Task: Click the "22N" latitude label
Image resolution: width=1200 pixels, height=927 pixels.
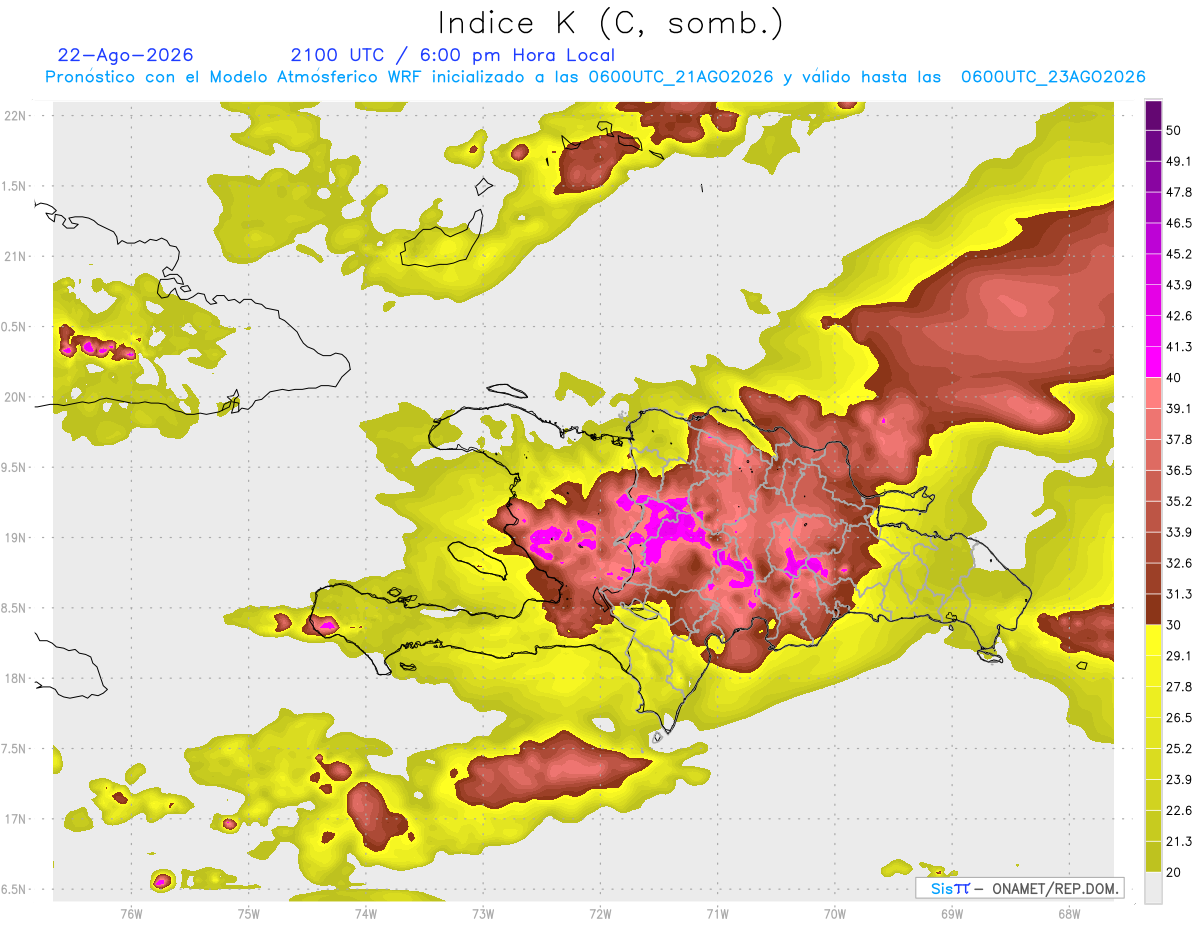Action: coord(15,115)
